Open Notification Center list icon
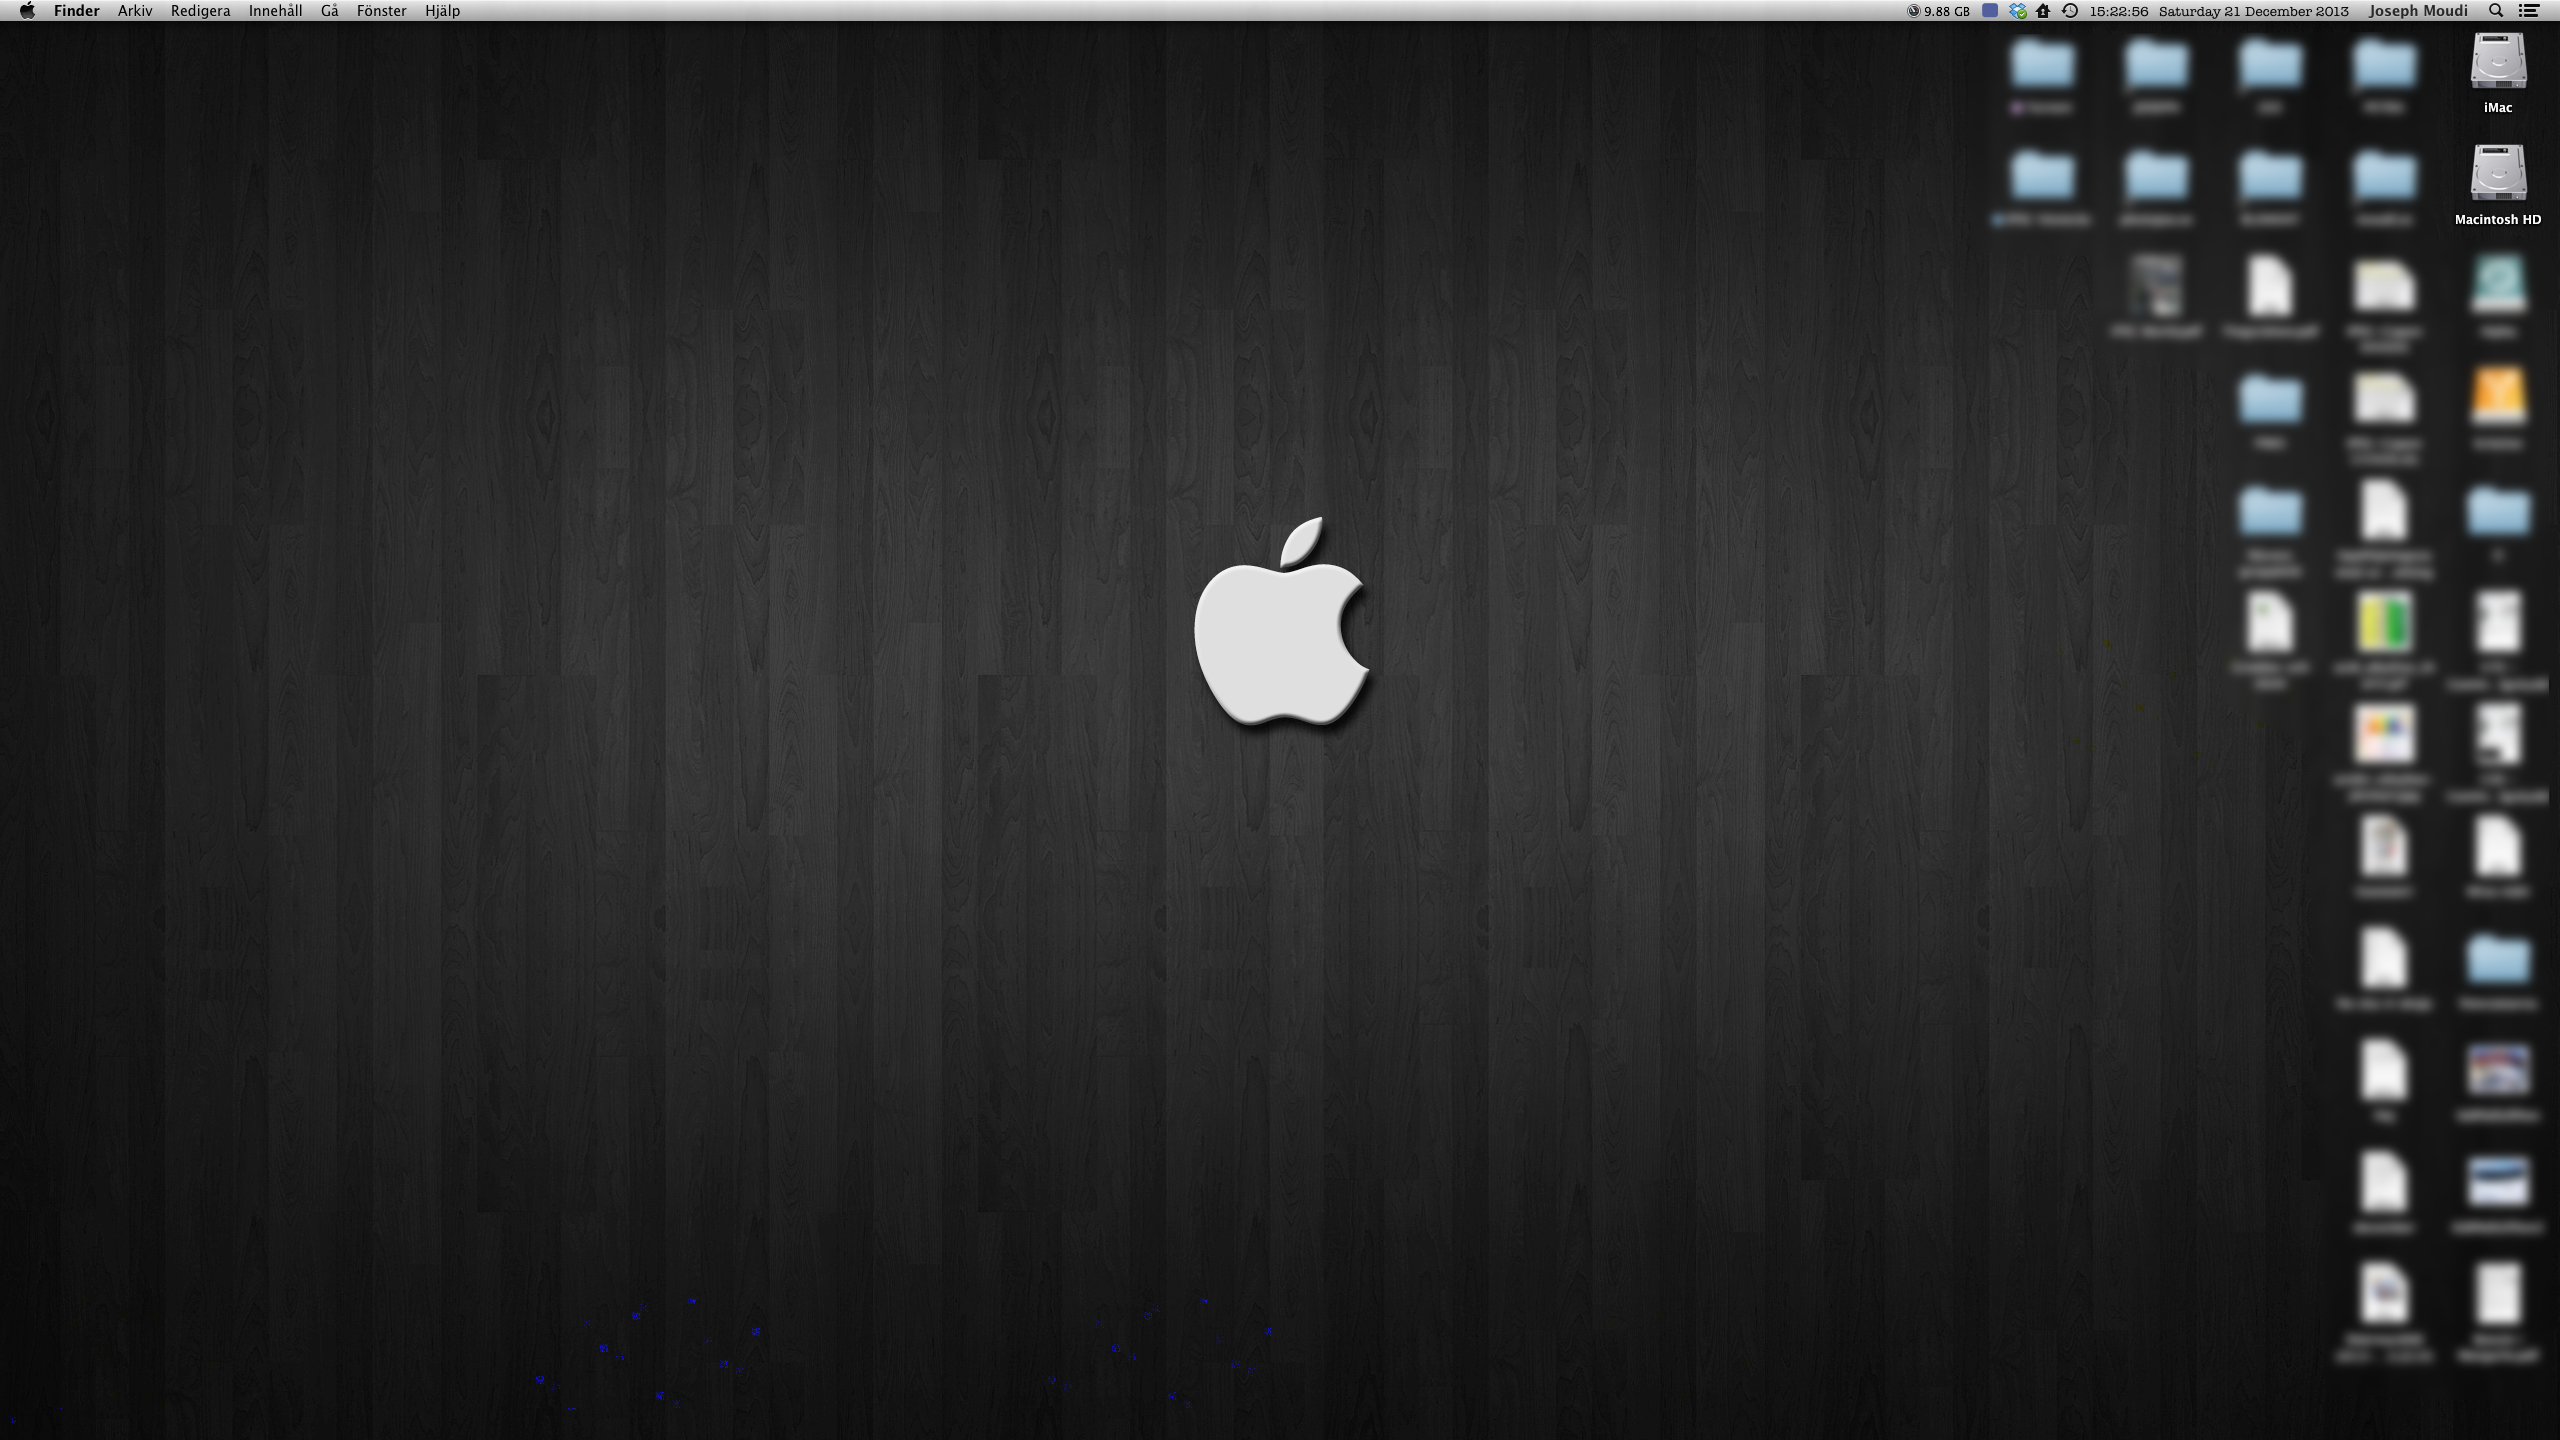The image size is (2560, 1440). coord(2528,11)
